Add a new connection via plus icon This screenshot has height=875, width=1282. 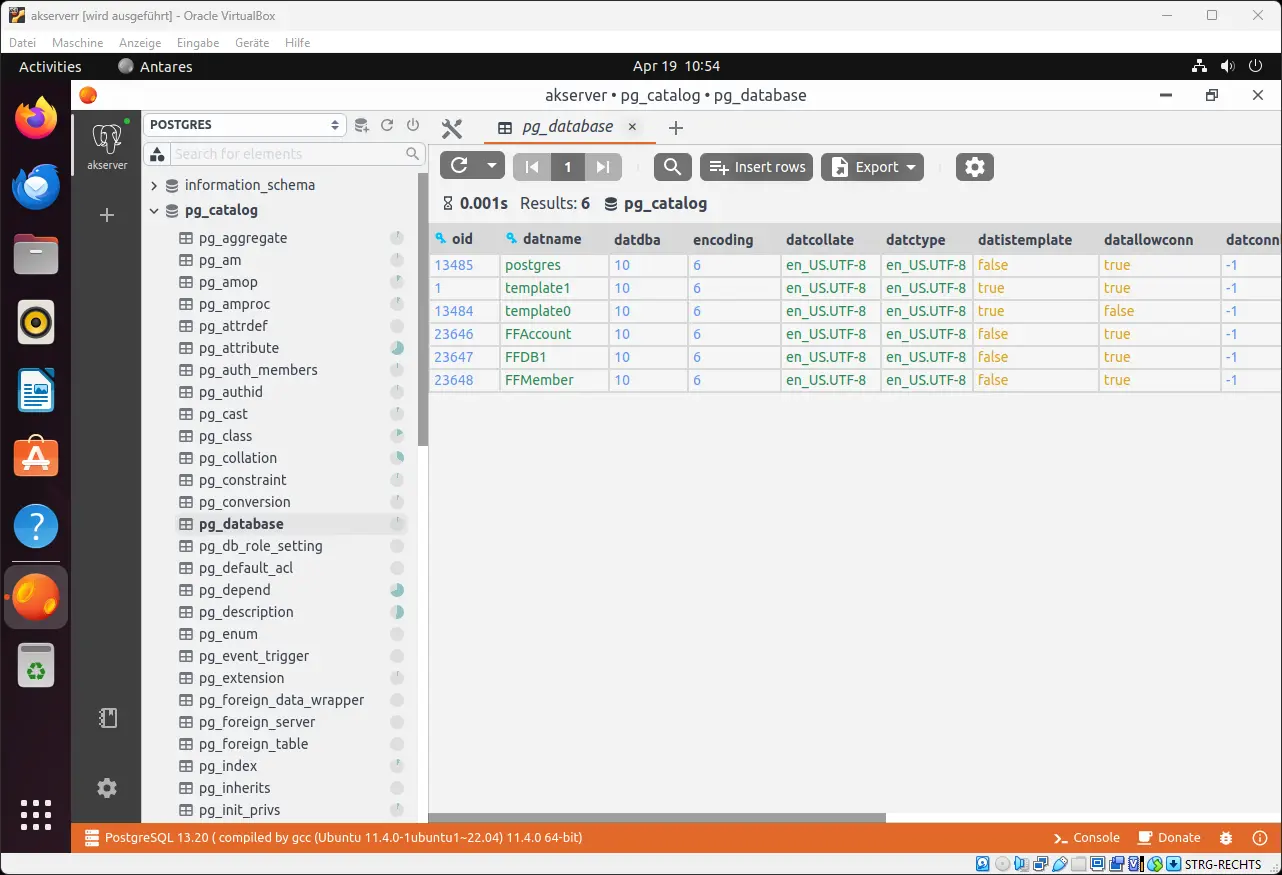coord(107,215)
